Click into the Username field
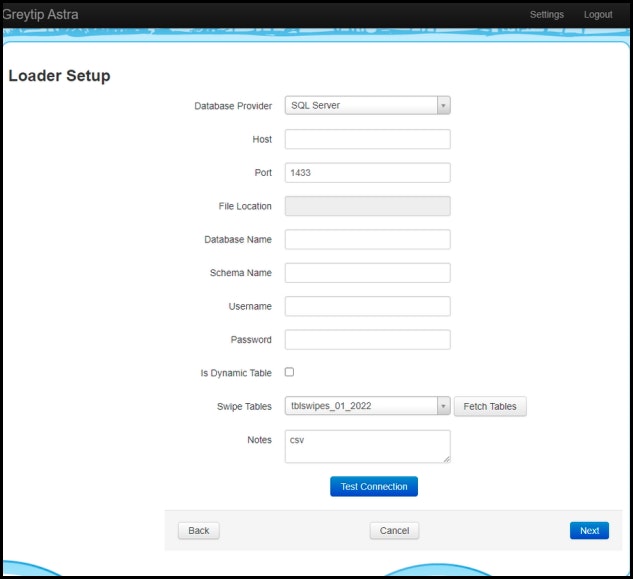633x579 pixels. point(367,306)
